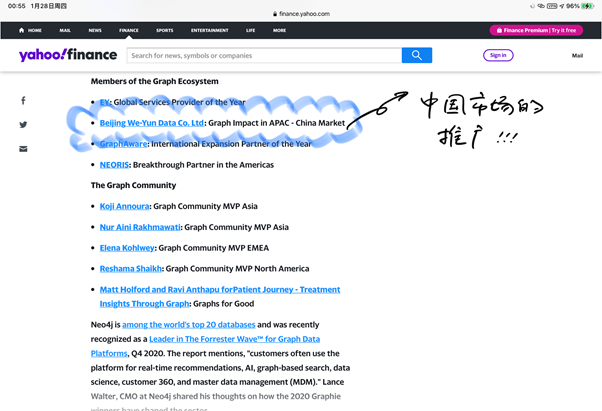The width and height of the screenshot is (602, 411).
Task: Click the Yahoo Finance logo
Action: click(68, 55)
